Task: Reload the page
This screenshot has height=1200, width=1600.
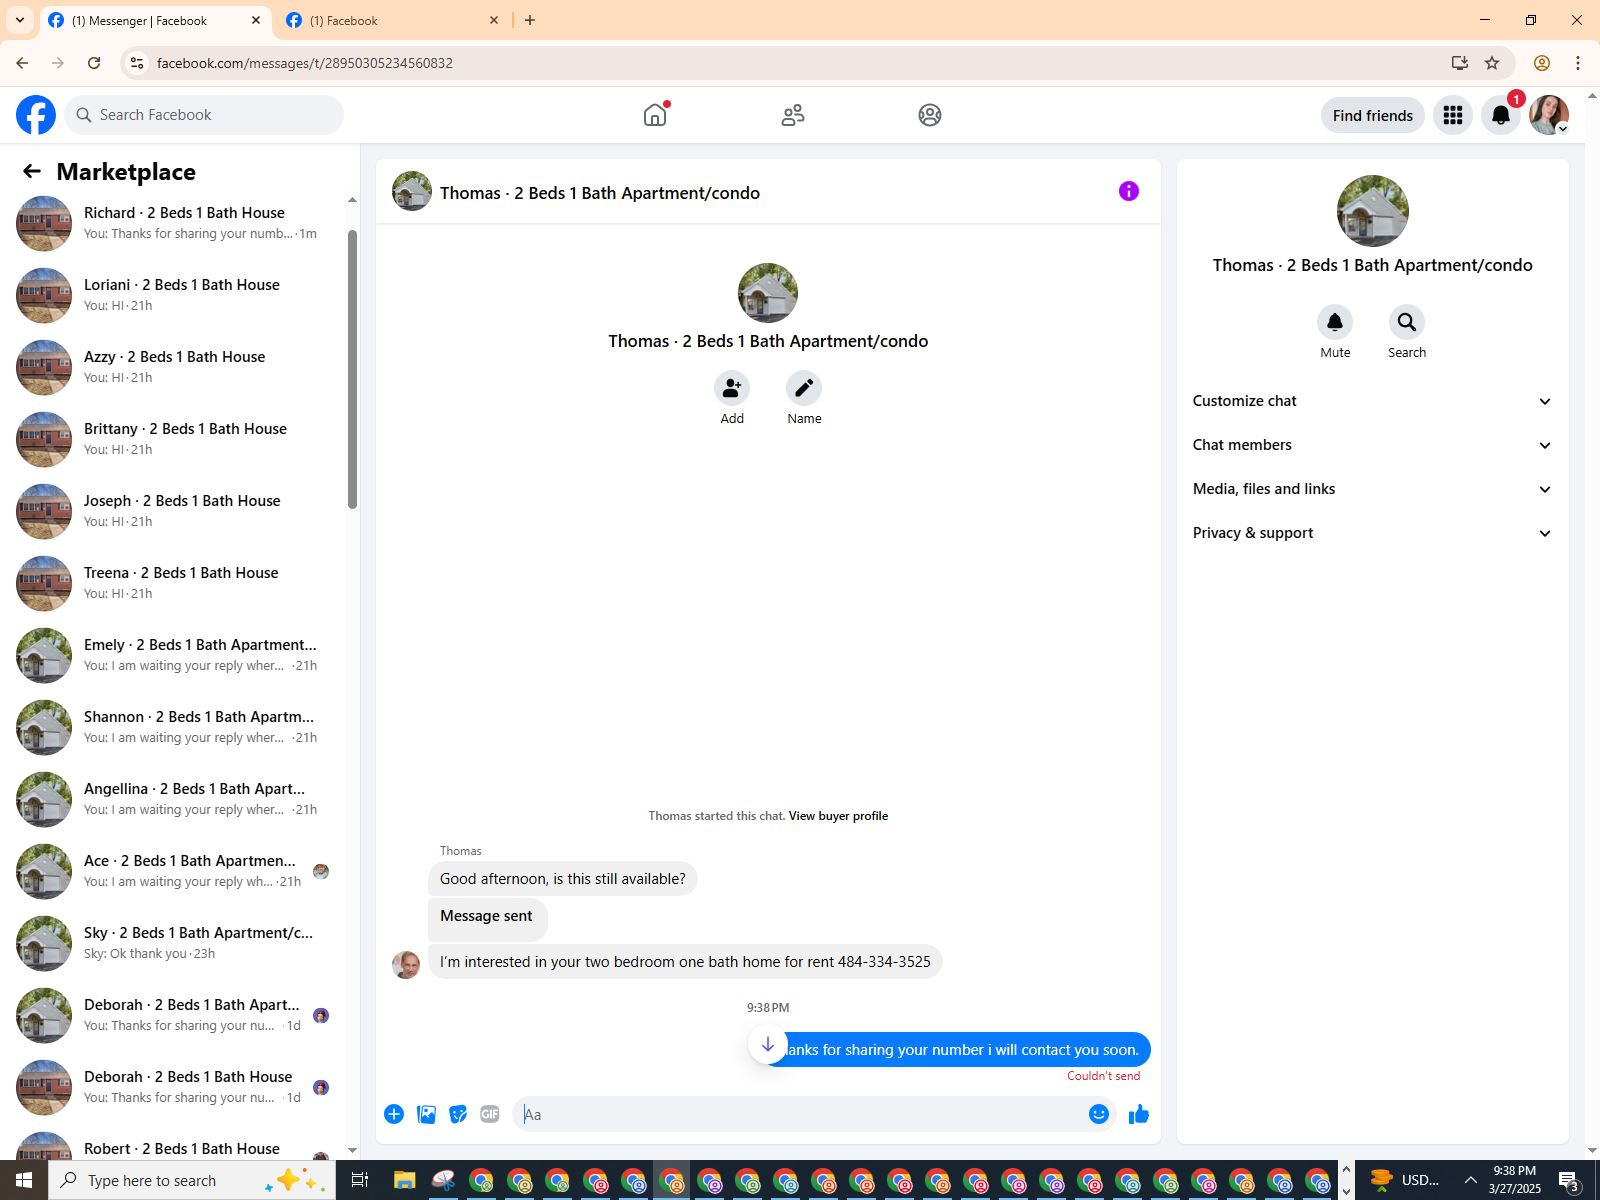Action: [x=94, y=63]
